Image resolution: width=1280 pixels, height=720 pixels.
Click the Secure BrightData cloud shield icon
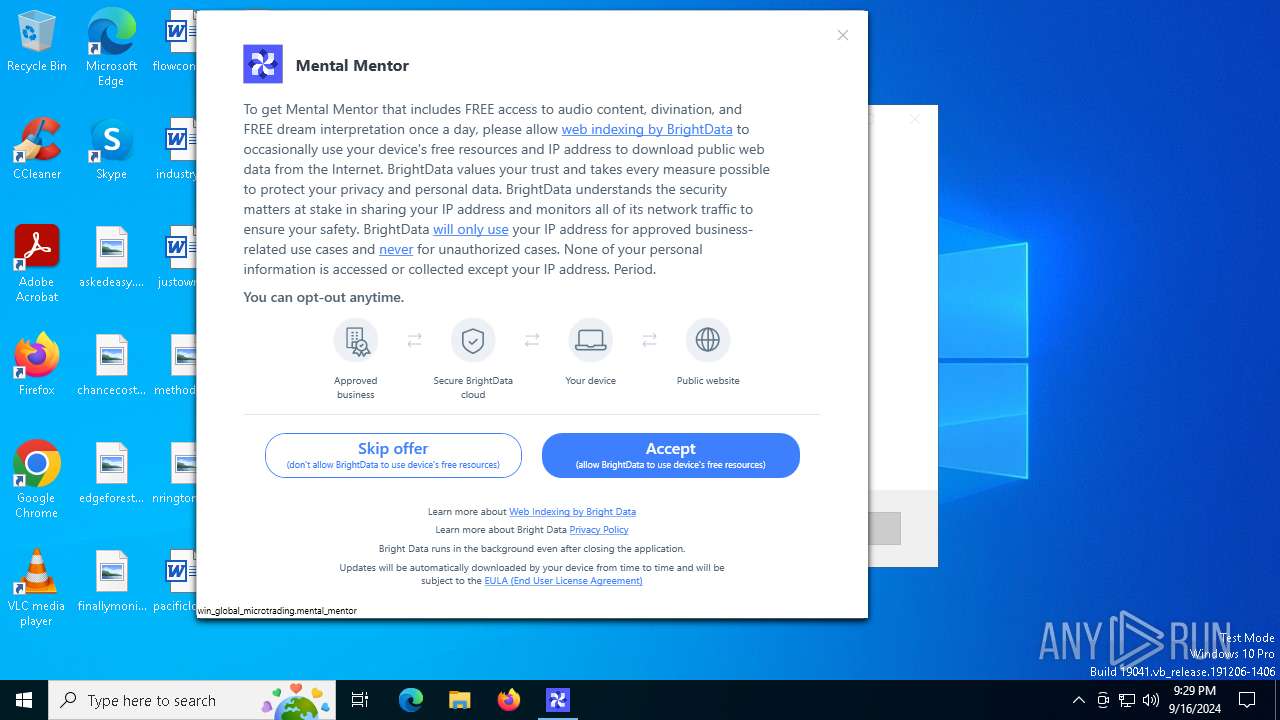pos(473,340)
